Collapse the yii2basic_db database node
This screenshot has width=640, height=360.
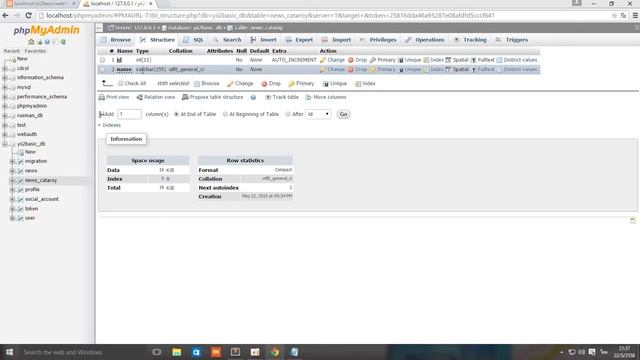click(x=5, y=144)
